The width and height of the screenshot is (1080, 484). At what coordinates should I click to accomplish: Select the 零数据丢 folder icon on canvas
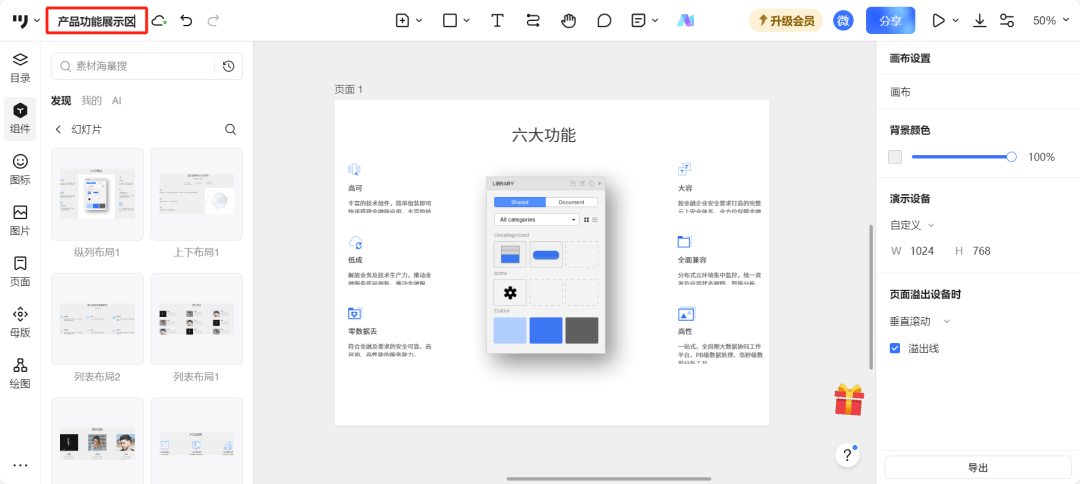[355, 313]
